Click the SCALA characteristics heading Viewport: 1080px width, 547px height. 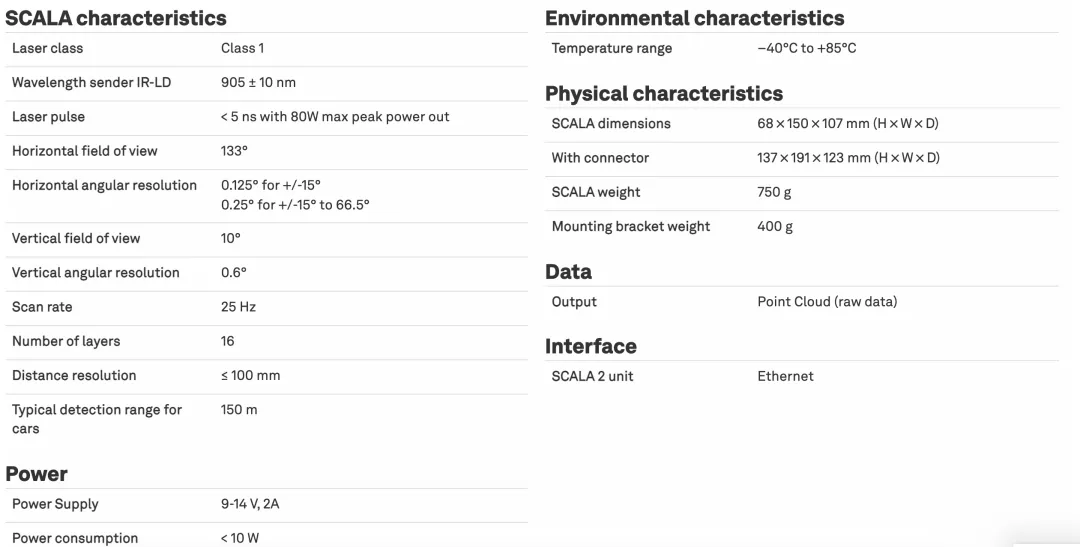pos(116,18)
